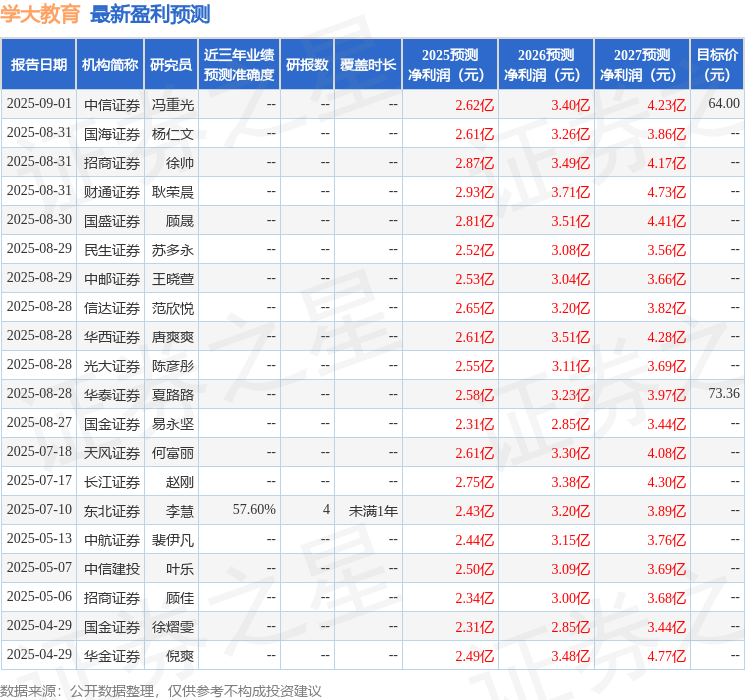Image resolution: width=745 pixels, height=700 pixels.
Task: Click 2.87亿 in the 徐帅 row
Action: pyautogui.click(x=475, y=163)
